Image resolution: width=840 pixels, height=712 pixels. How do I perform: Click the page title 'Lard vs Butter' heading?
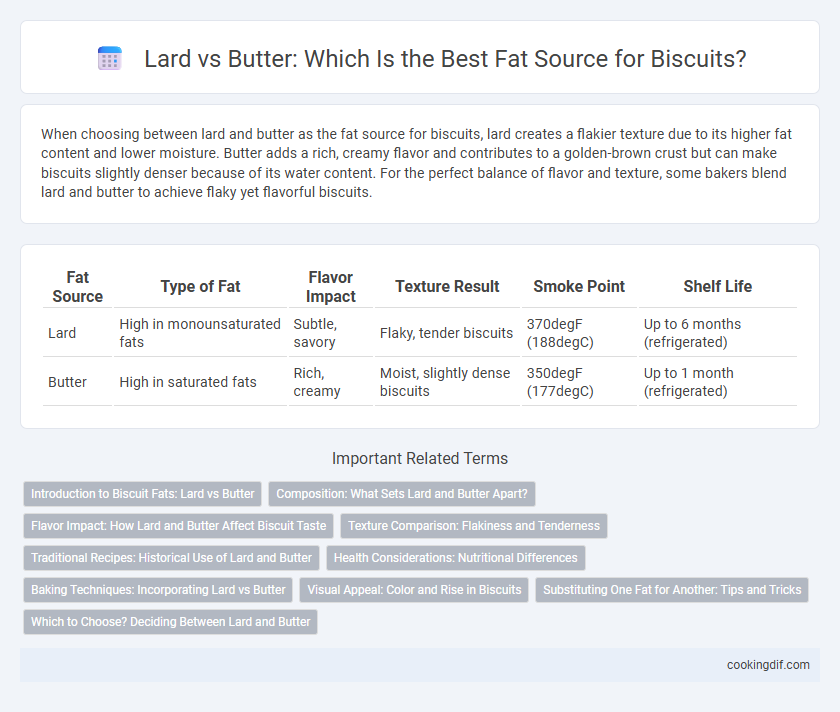coord(445,58)
